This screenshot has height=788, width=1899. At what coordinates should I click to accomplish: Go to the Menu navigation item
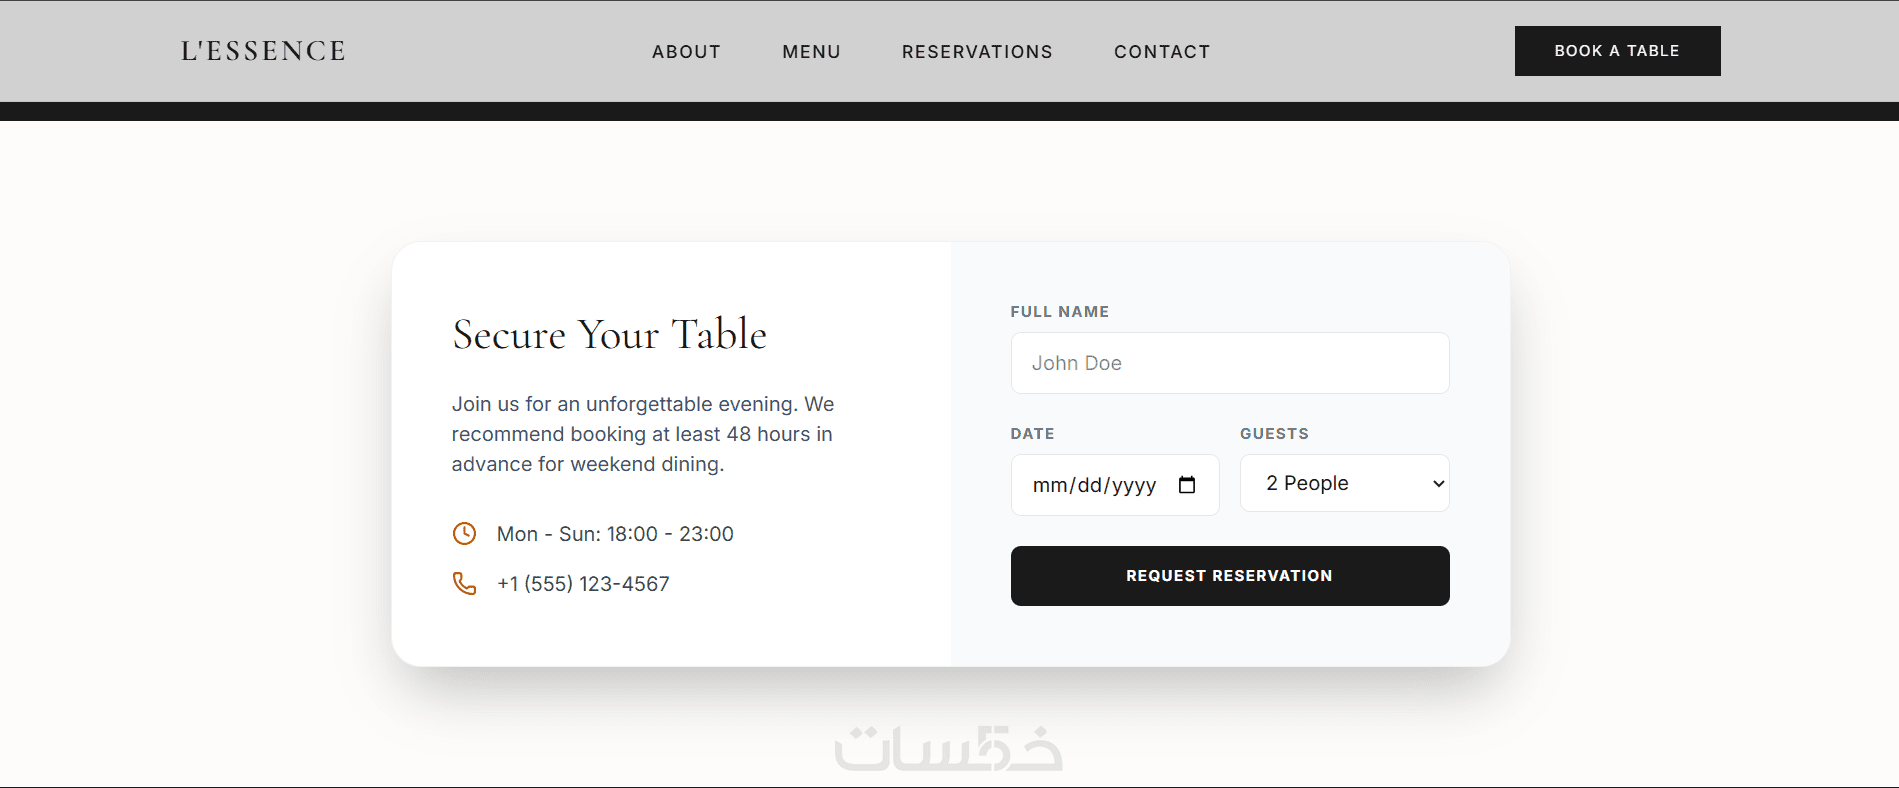[x=811, y=52]
